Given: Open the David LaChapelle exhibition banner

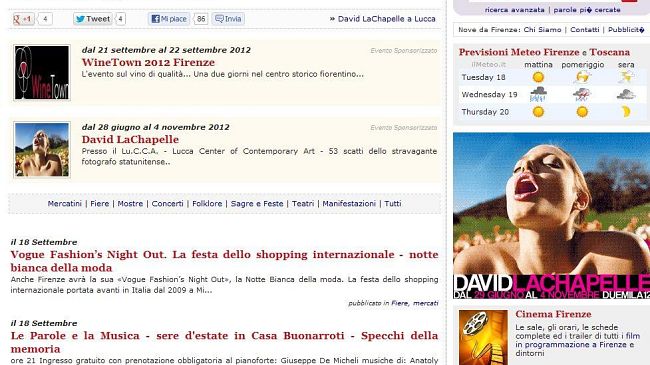Looking at the screenshot, I should click(551, 216).
